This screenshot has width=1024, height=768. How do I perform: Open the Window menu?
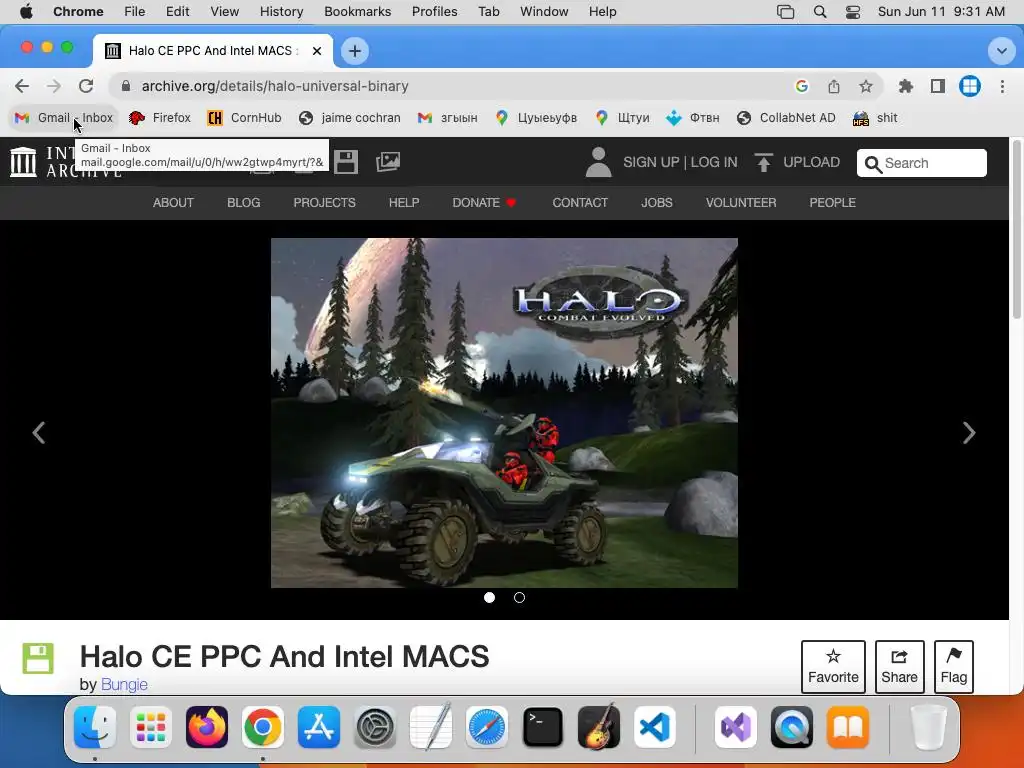[544, 12]
